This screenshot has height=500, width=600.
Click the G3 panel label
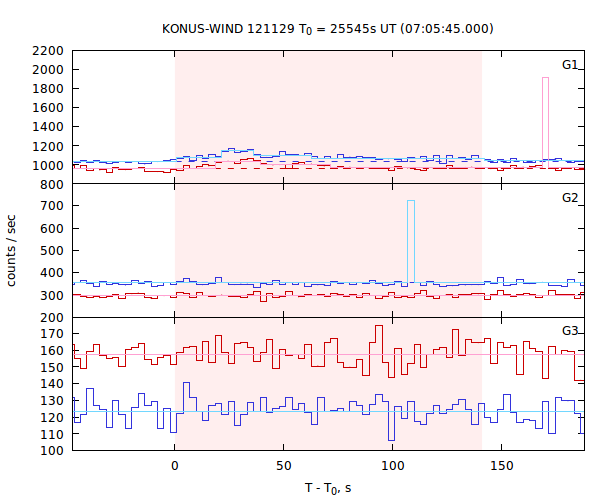(570, 331)
